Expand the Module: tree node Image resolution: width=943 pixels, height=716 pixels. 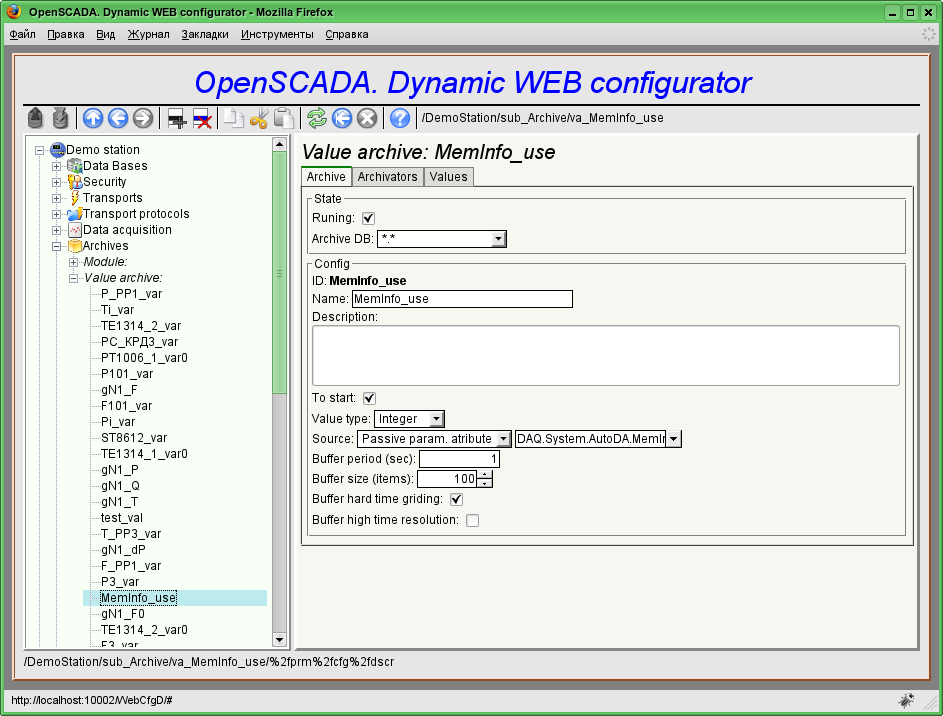coord(73,262)
